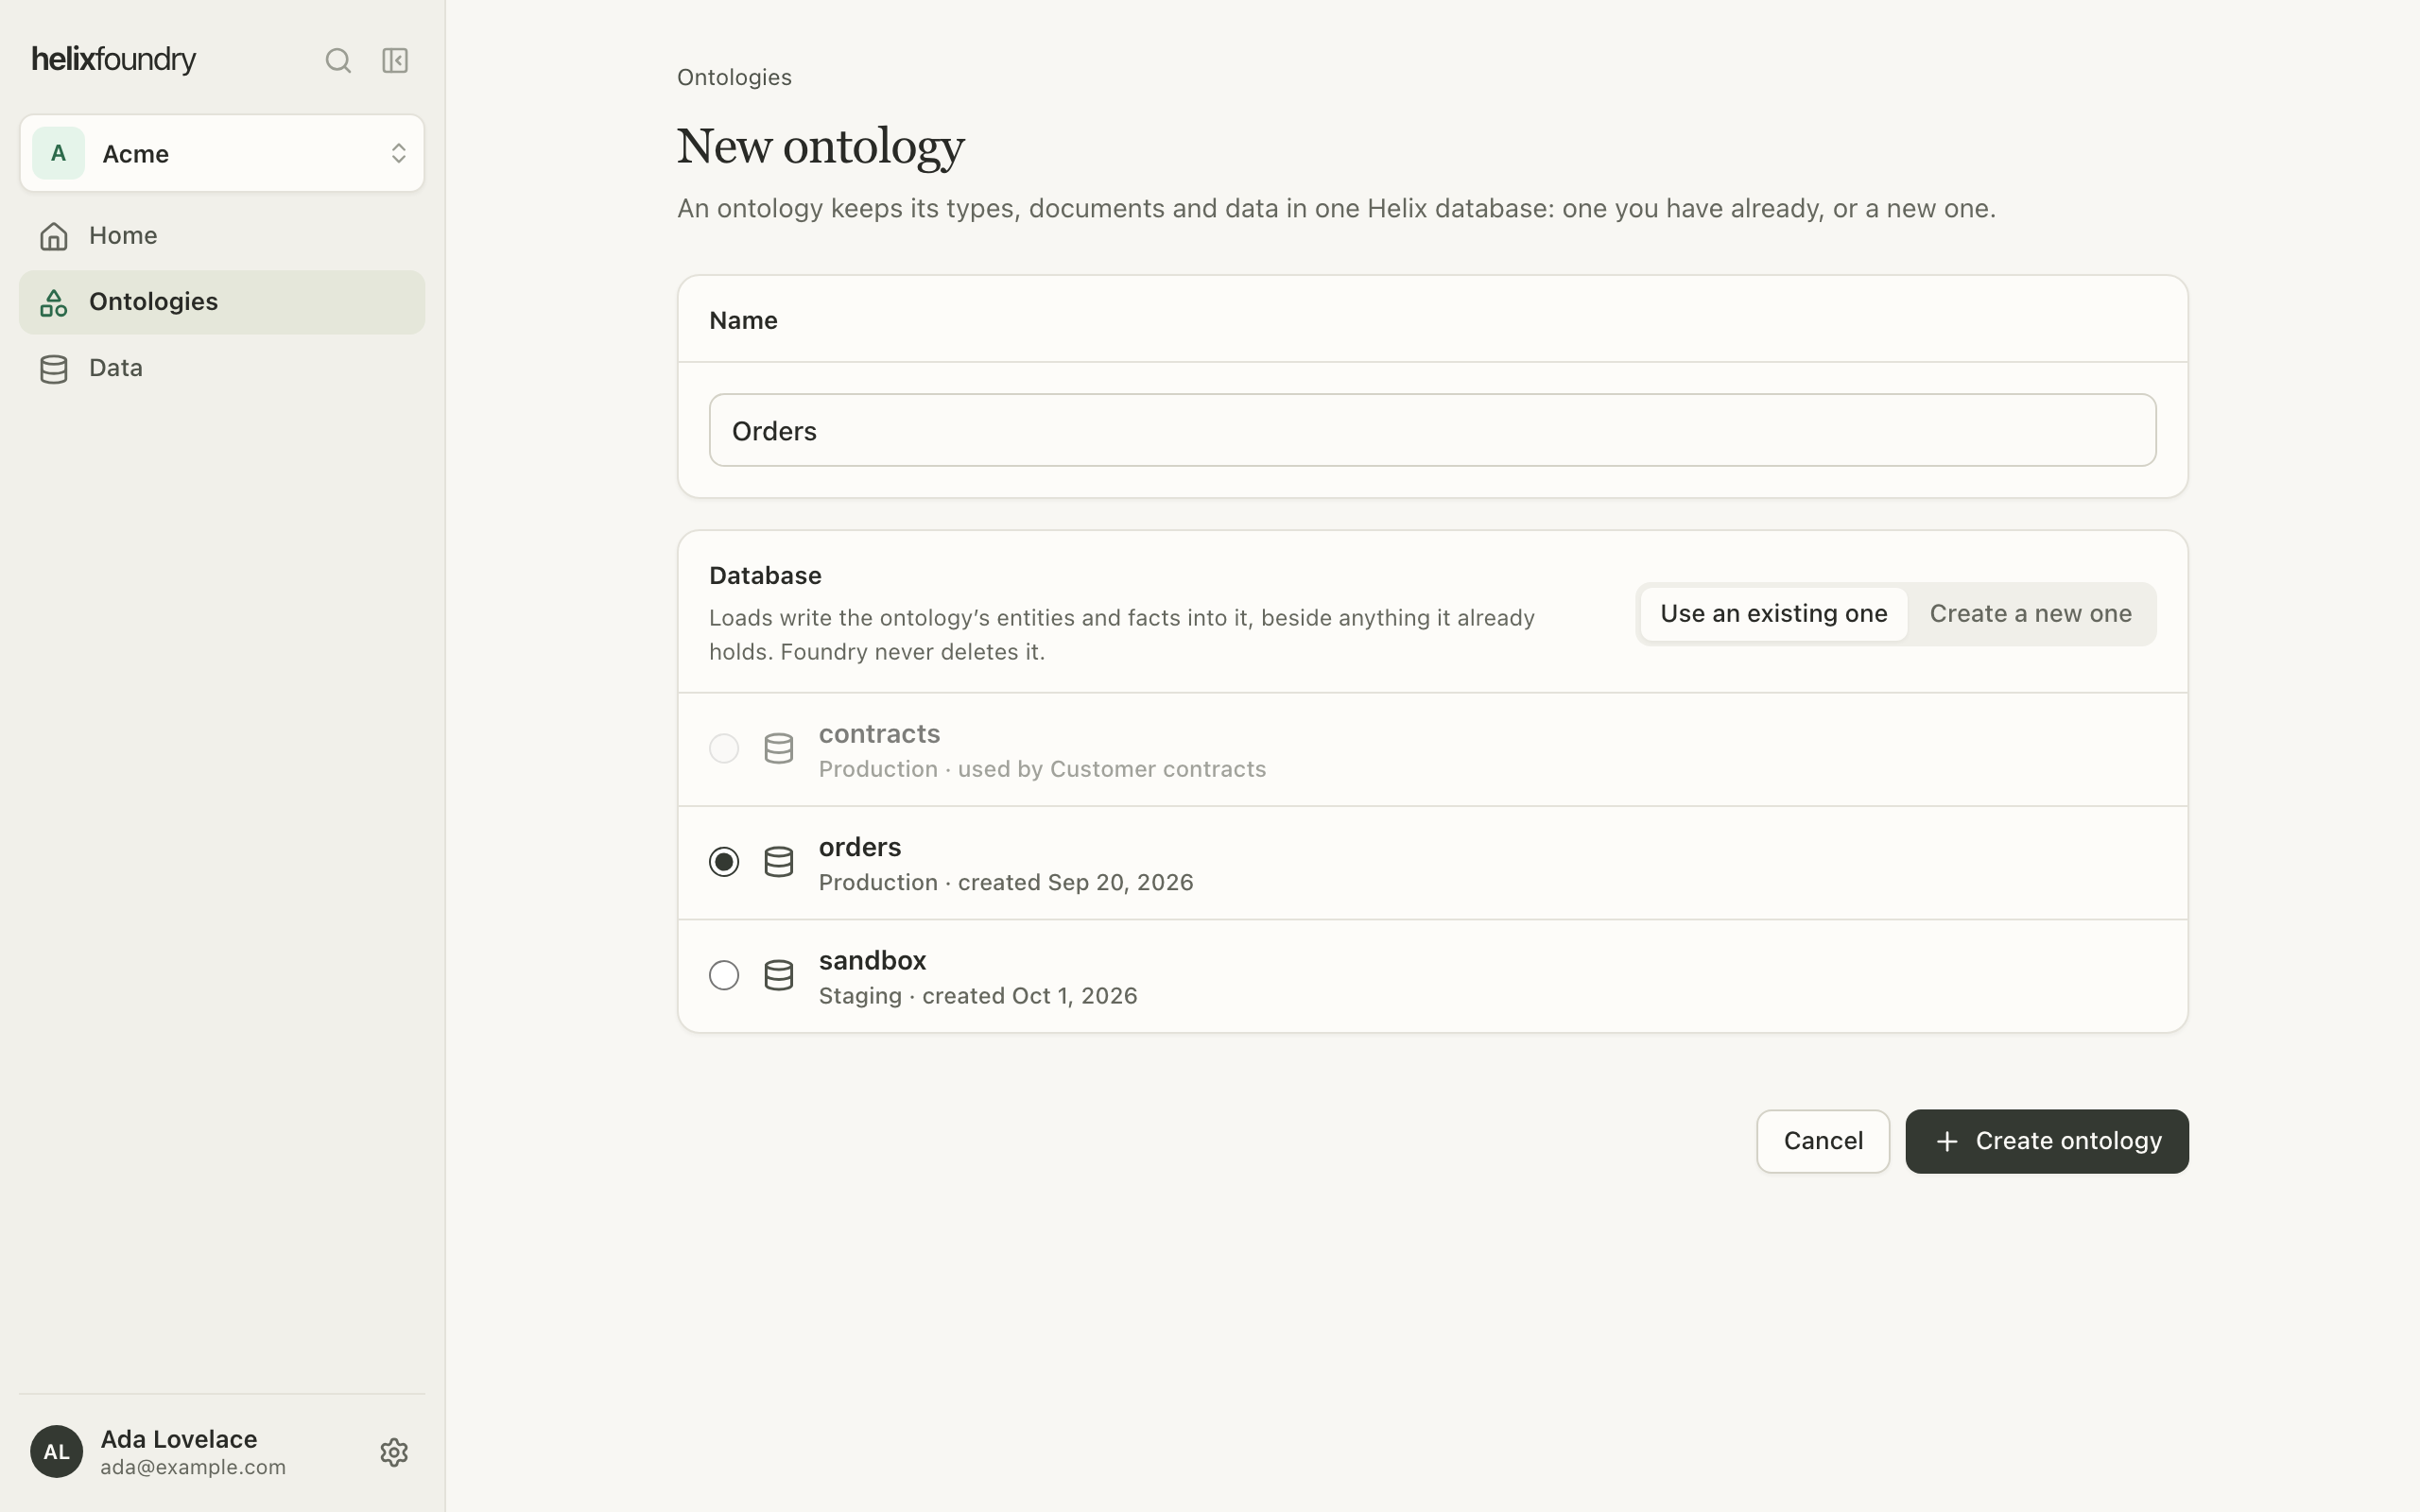Open the Acme workspace switcher
The width and height of the screenshot is (2420, 1512).
(222, 153)
